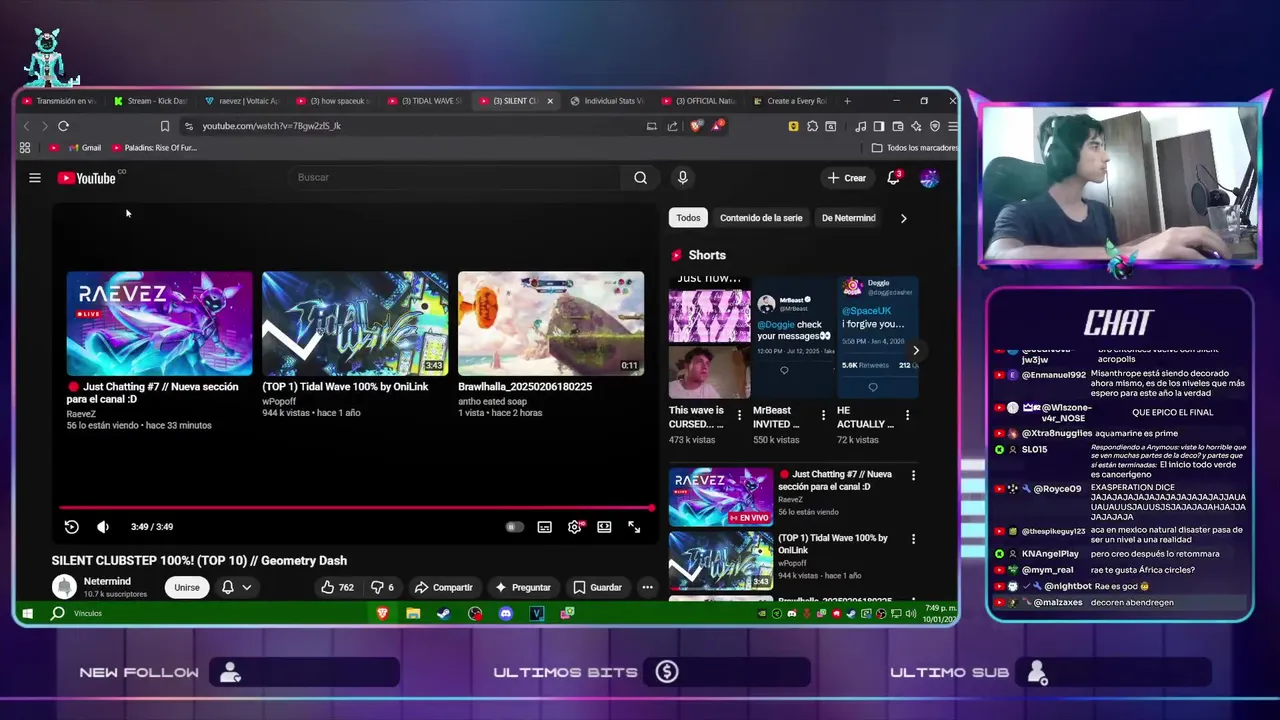Click the Unirse join button
Viewport: 1280px width, 720px height.
coord(187,588)
